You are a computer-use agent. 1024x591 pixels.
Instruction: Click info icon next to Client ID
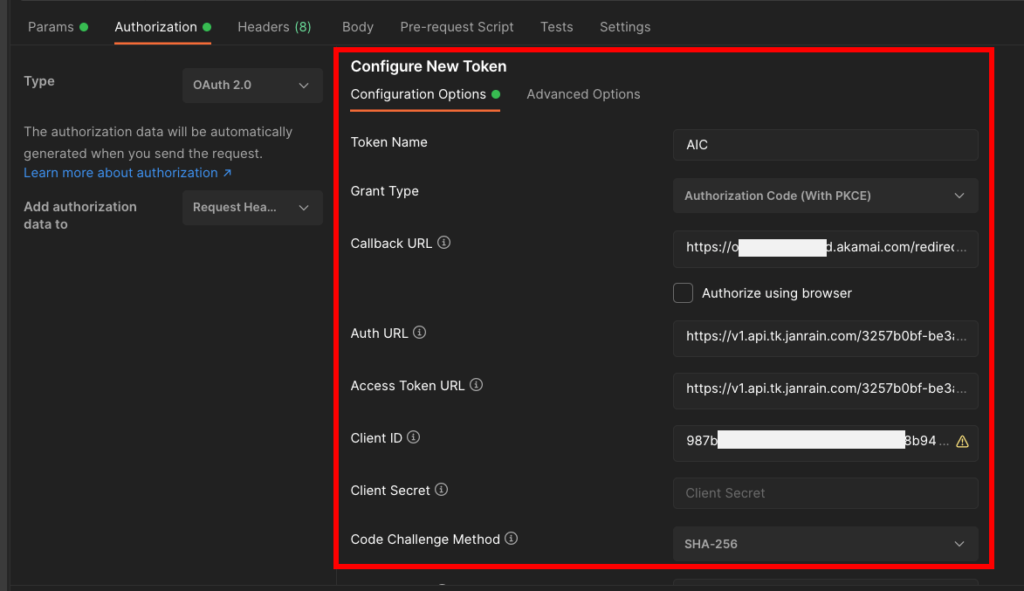pos(413,438)
